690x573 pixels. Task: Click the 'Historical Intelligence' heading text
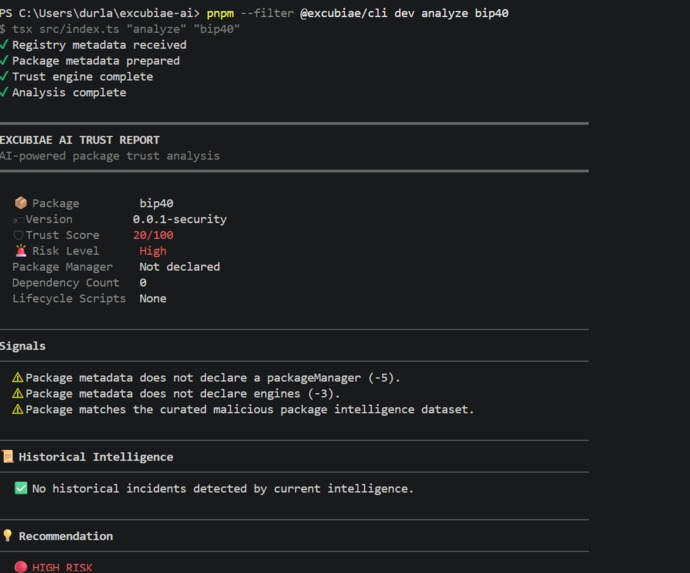[96, 457]
